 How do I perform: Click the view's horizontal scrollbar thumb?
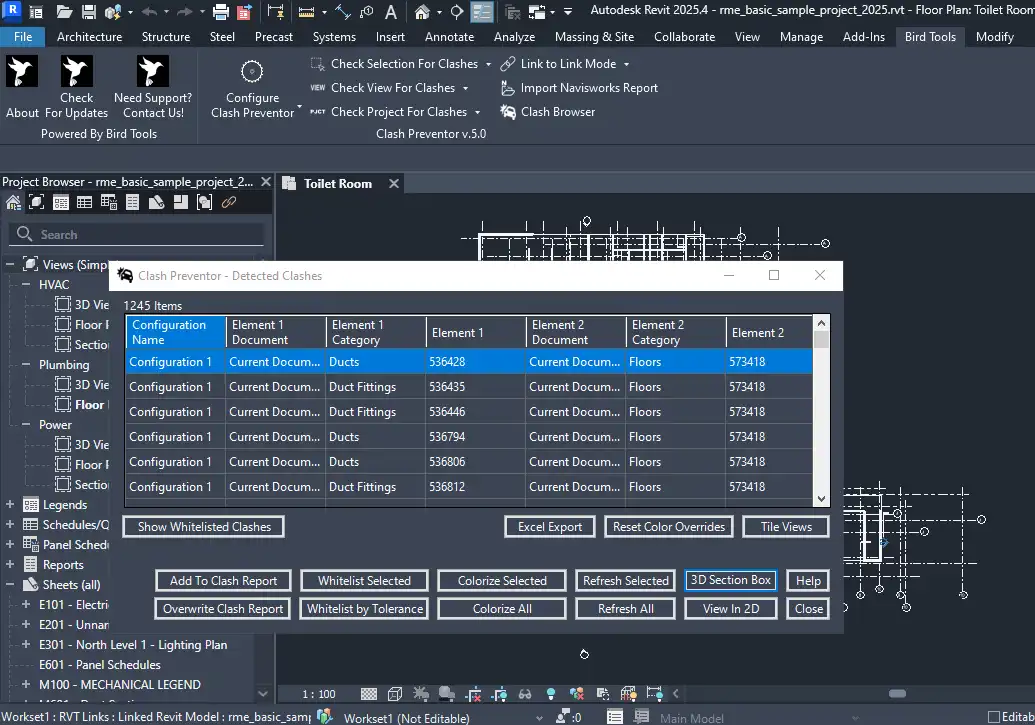coord(897,694)
